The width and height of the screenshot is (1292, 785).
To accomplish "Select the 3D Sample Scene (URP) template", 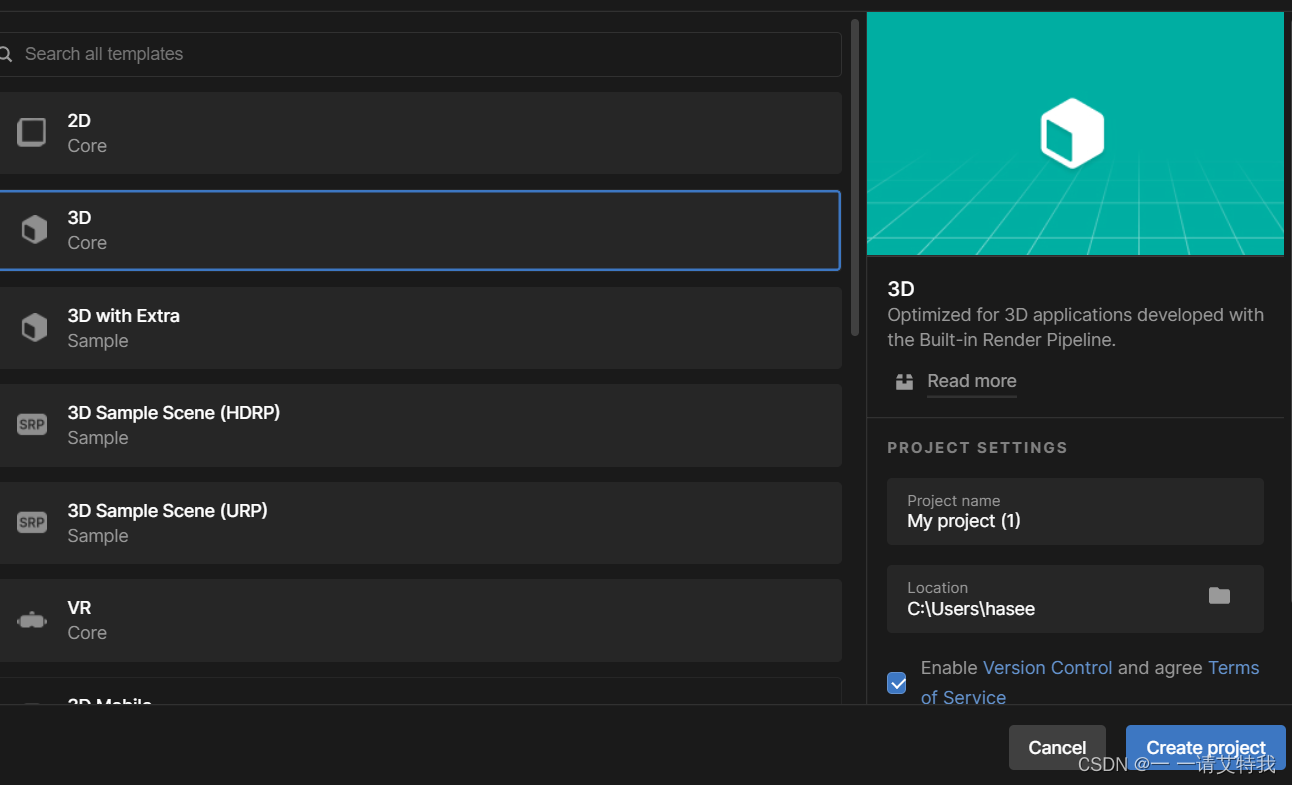I will point(420,523).
